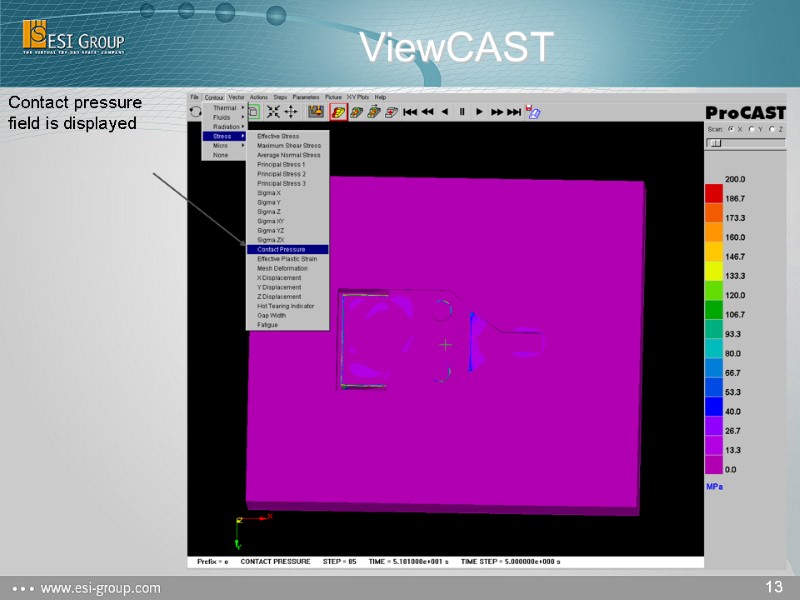Click the fit-to-center arrows icon
This screenshot has width=800, height=600.
pyautogui.click(x=273, y=112)
